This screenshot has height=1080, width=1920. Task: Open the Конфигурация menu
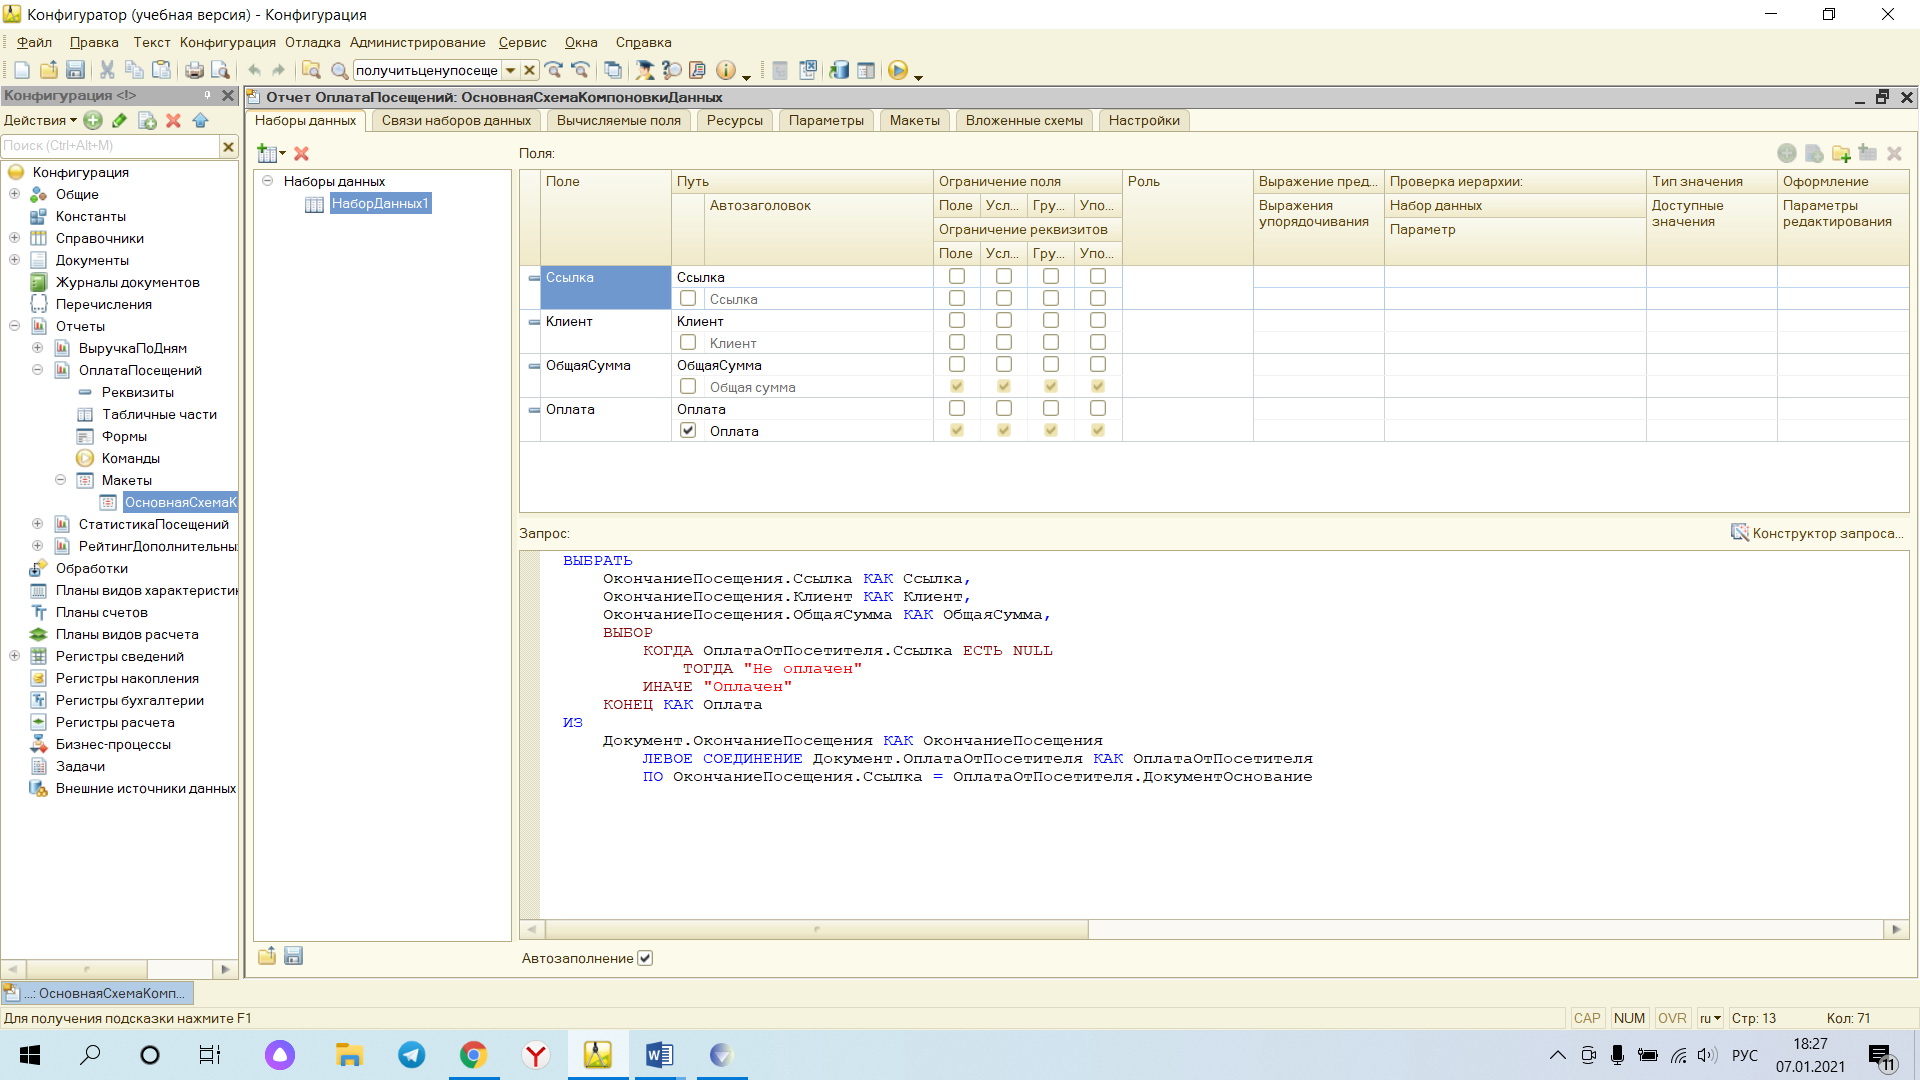[x=227, y=42]
